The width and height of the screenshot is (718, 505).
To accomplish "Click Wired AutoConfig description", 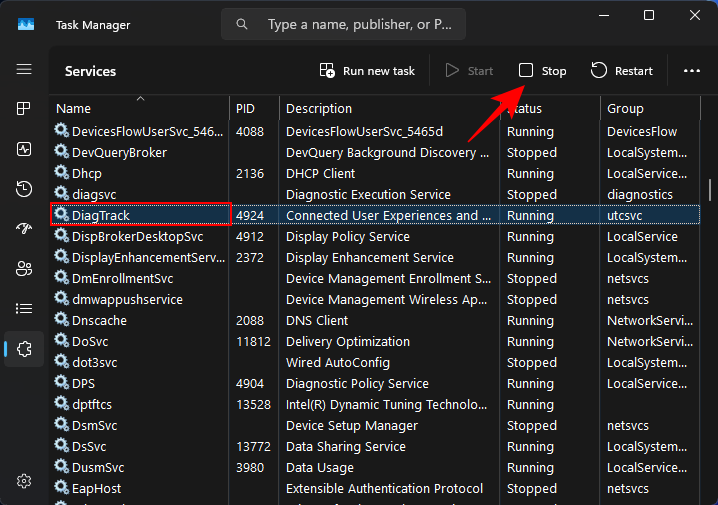I will (x=338, y=363).
